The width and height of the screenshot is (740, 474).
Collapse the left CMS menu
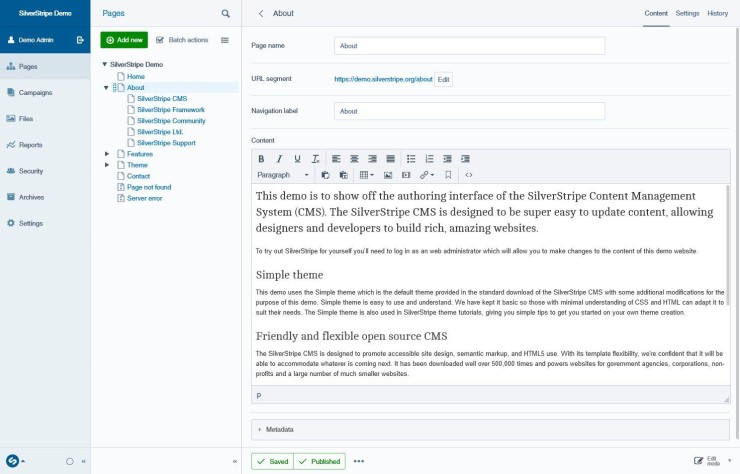tap(84, 461)
